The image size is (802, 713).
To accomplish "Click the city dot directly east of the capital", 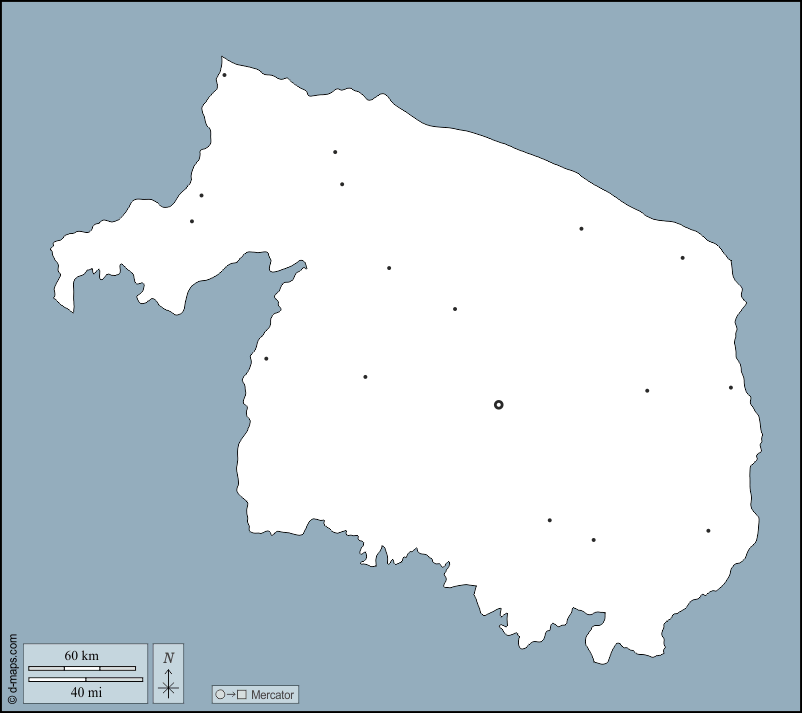I will point(647,391).
